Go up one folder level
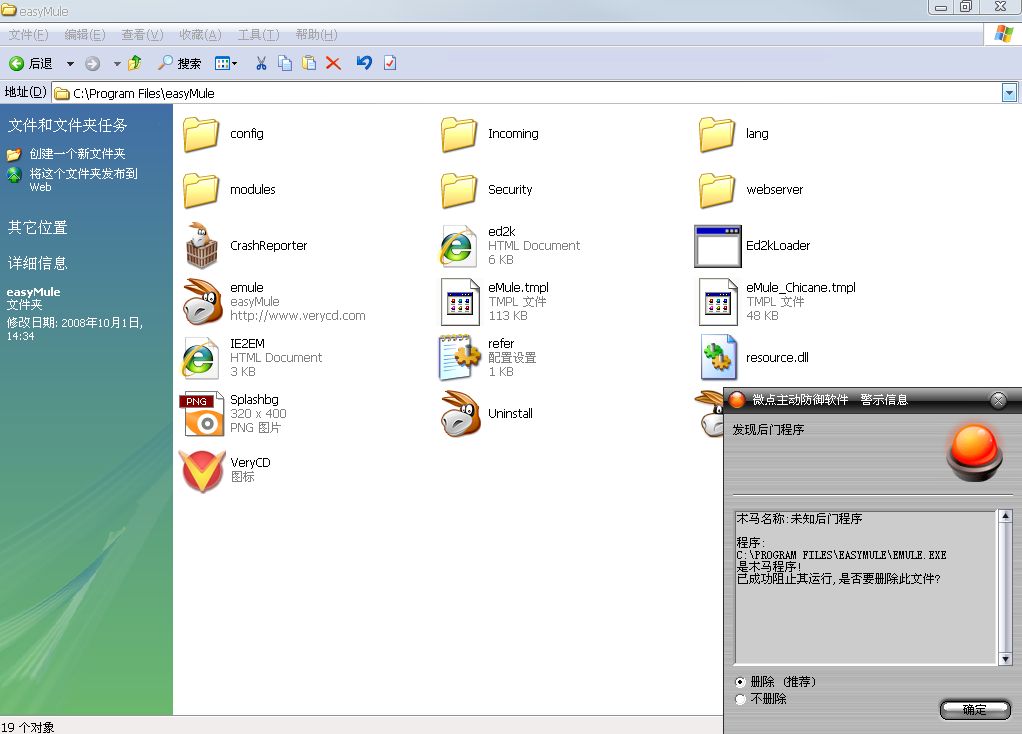 click(x=135, y=63)
